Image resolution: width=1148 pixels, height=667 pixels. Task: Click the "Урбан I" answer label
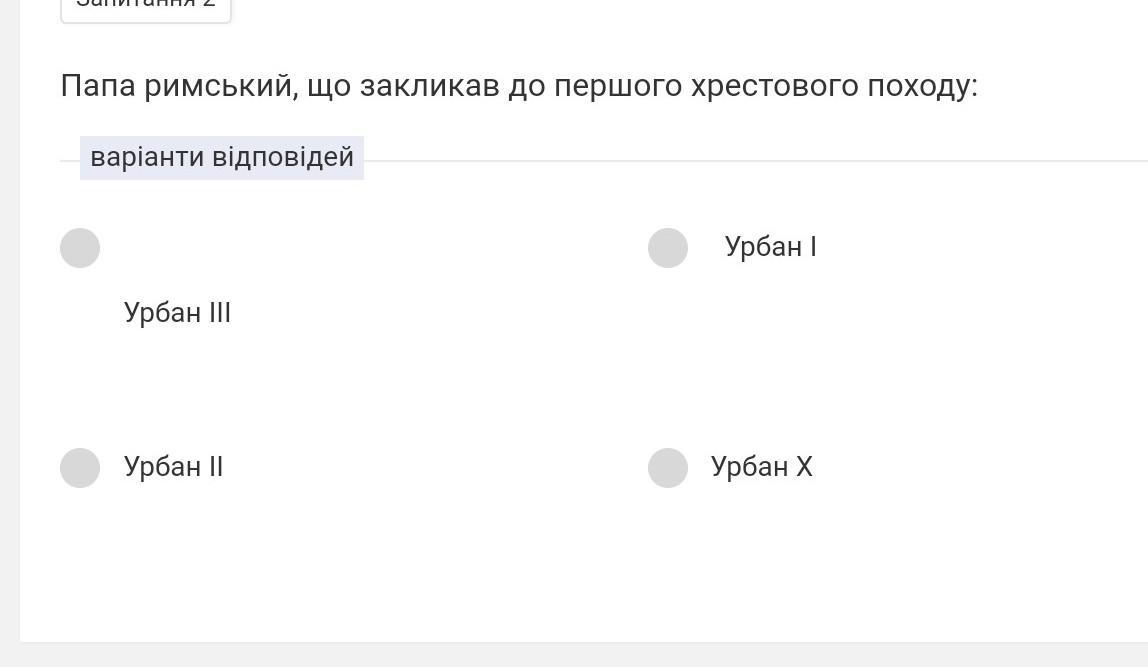click(770, 247)
